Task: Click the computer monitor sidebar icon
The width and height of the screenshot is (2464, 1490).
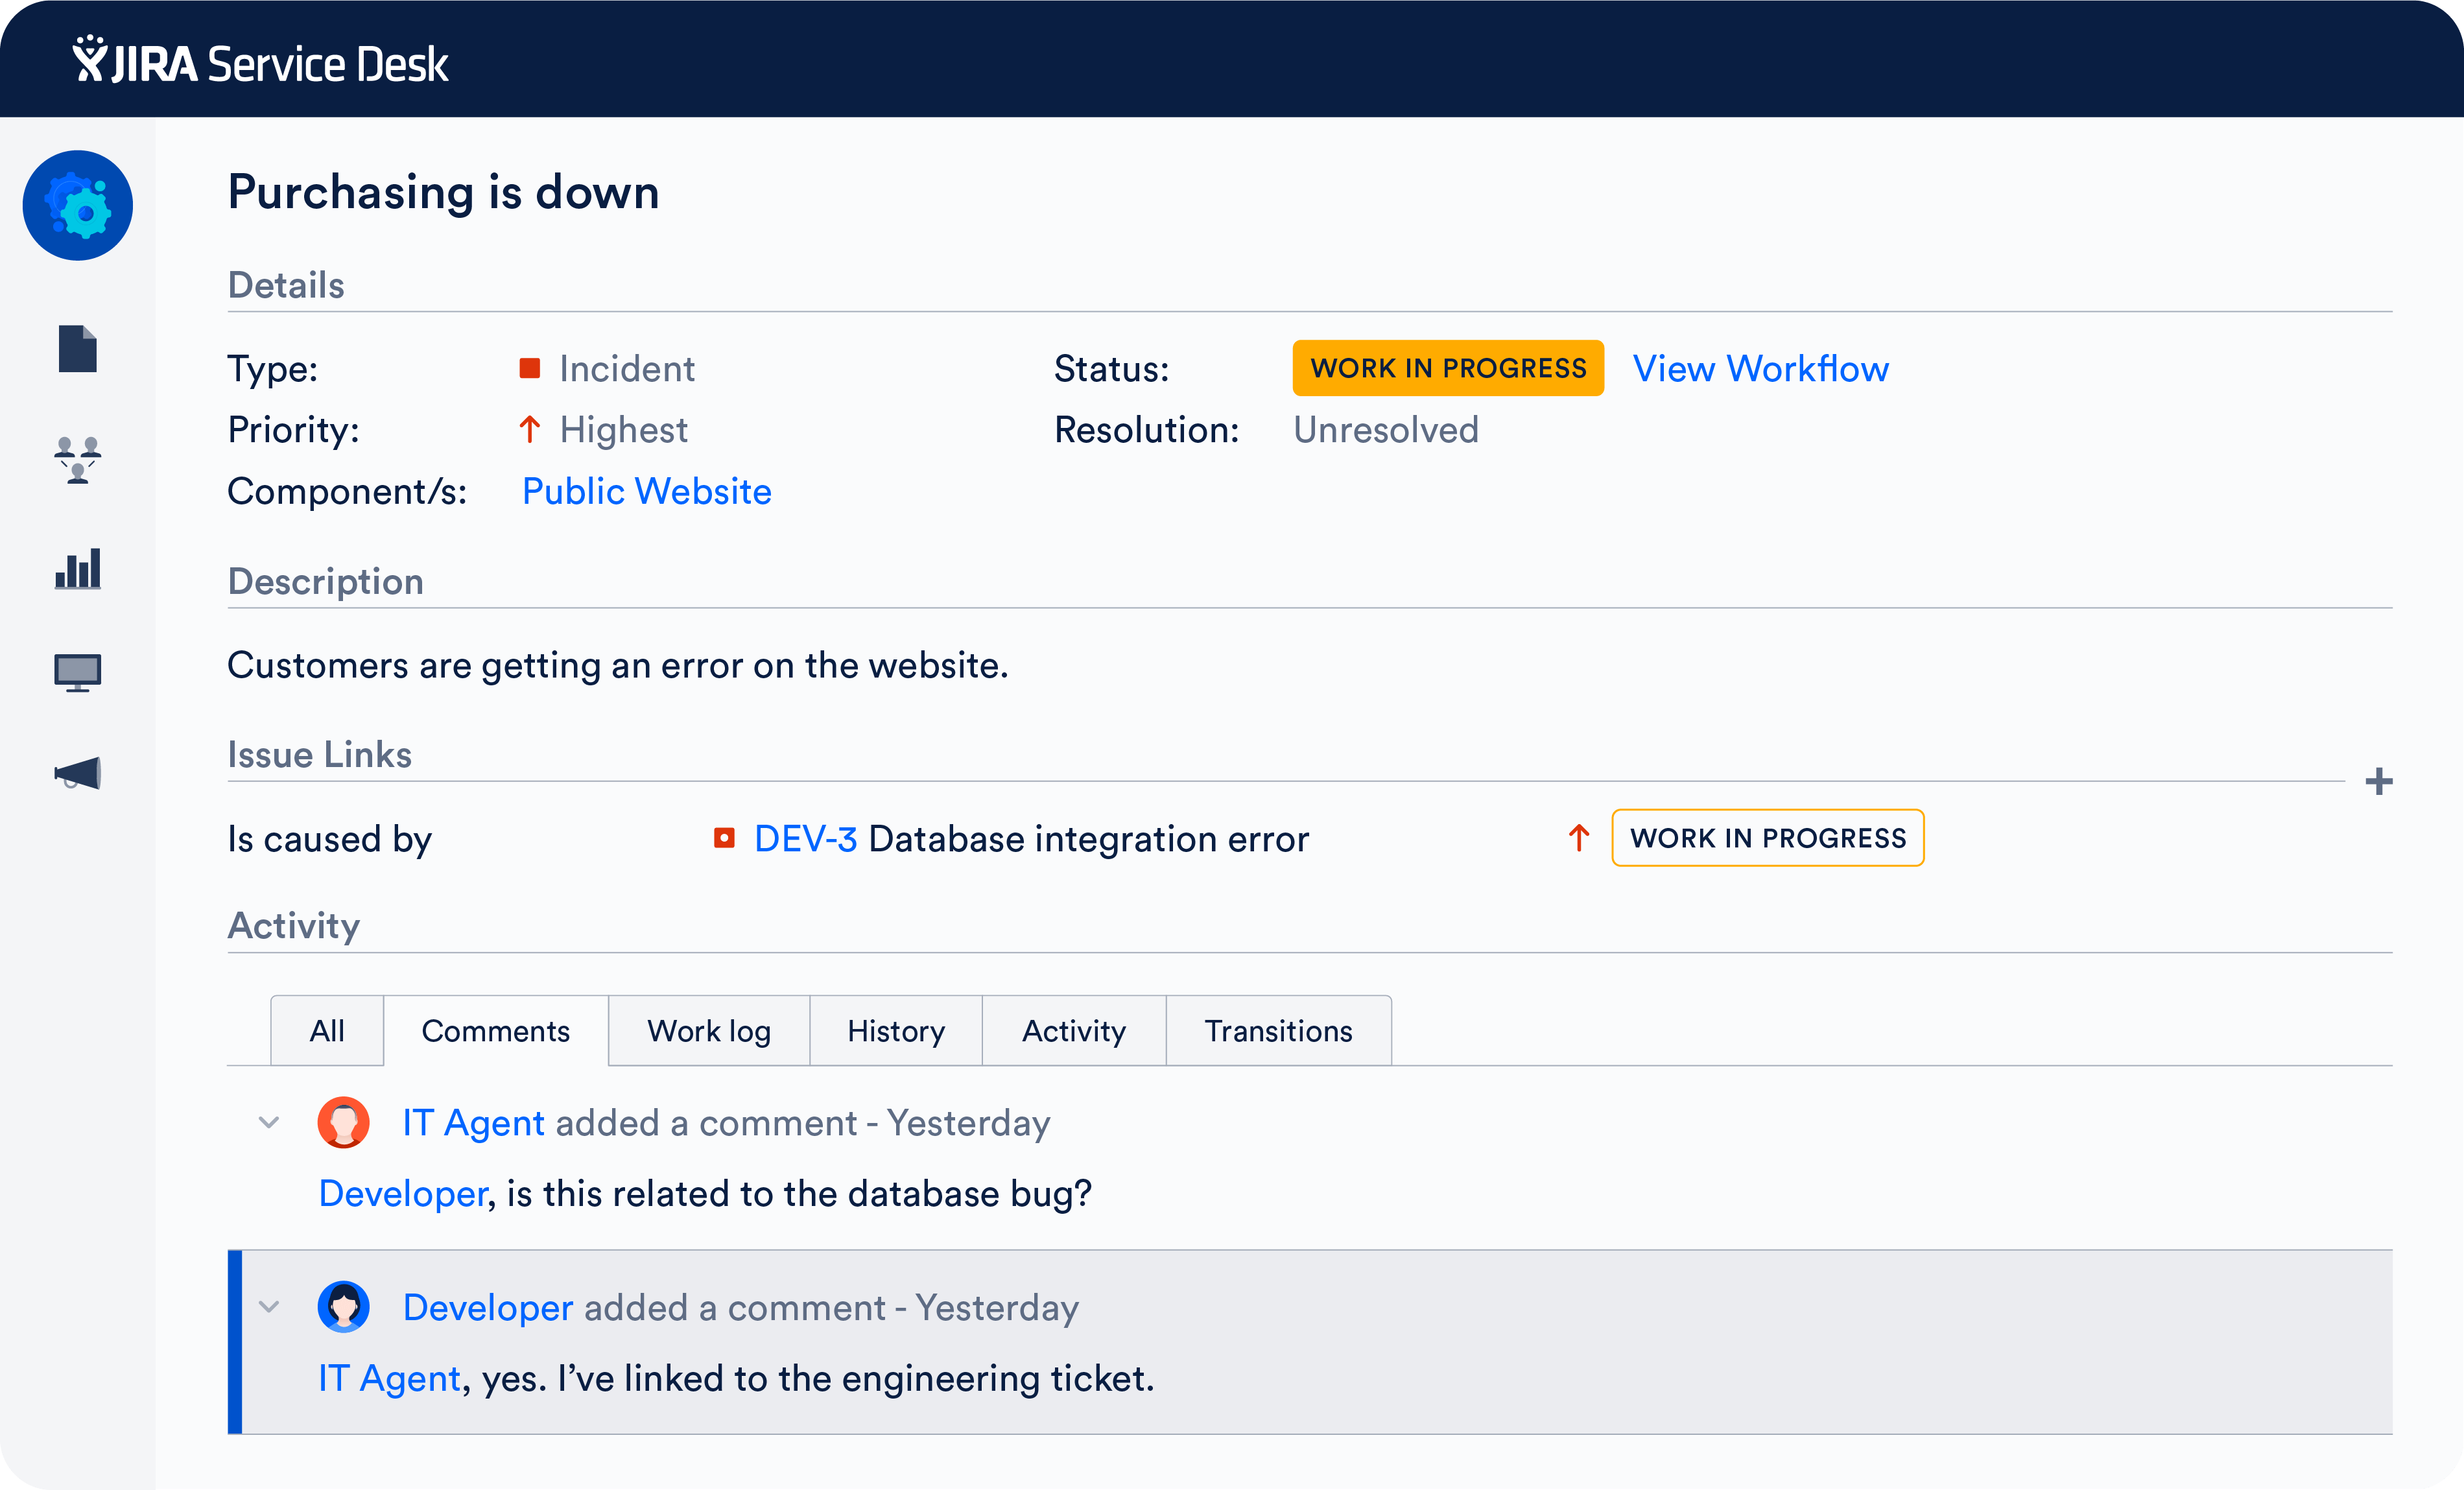Action: click(x=78, y=673)
